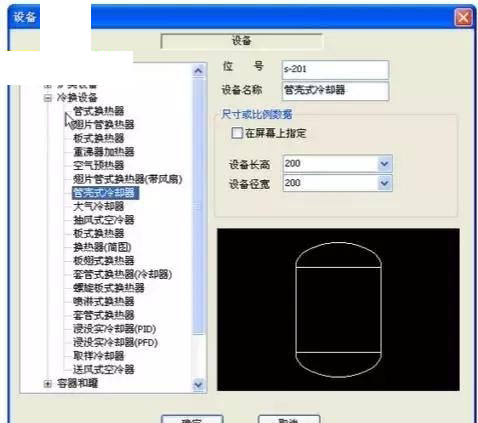Select 大气冷却器 in the tree
The image size is (478, 423).
pyautogui.click(x=98, y=206)
